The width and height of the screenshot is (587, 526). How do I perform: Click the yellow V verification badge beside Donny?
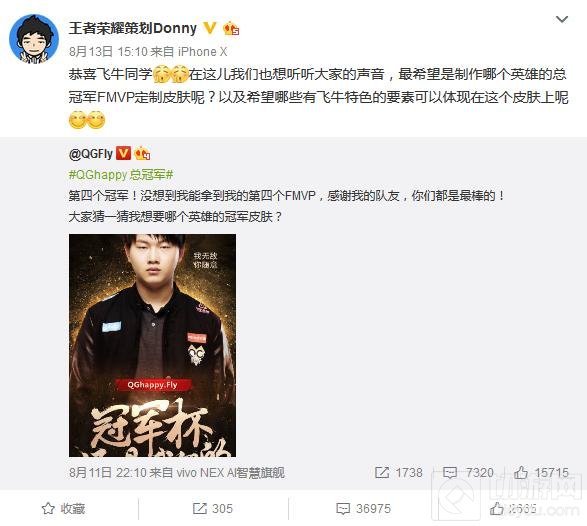click(x=210, y=28)
